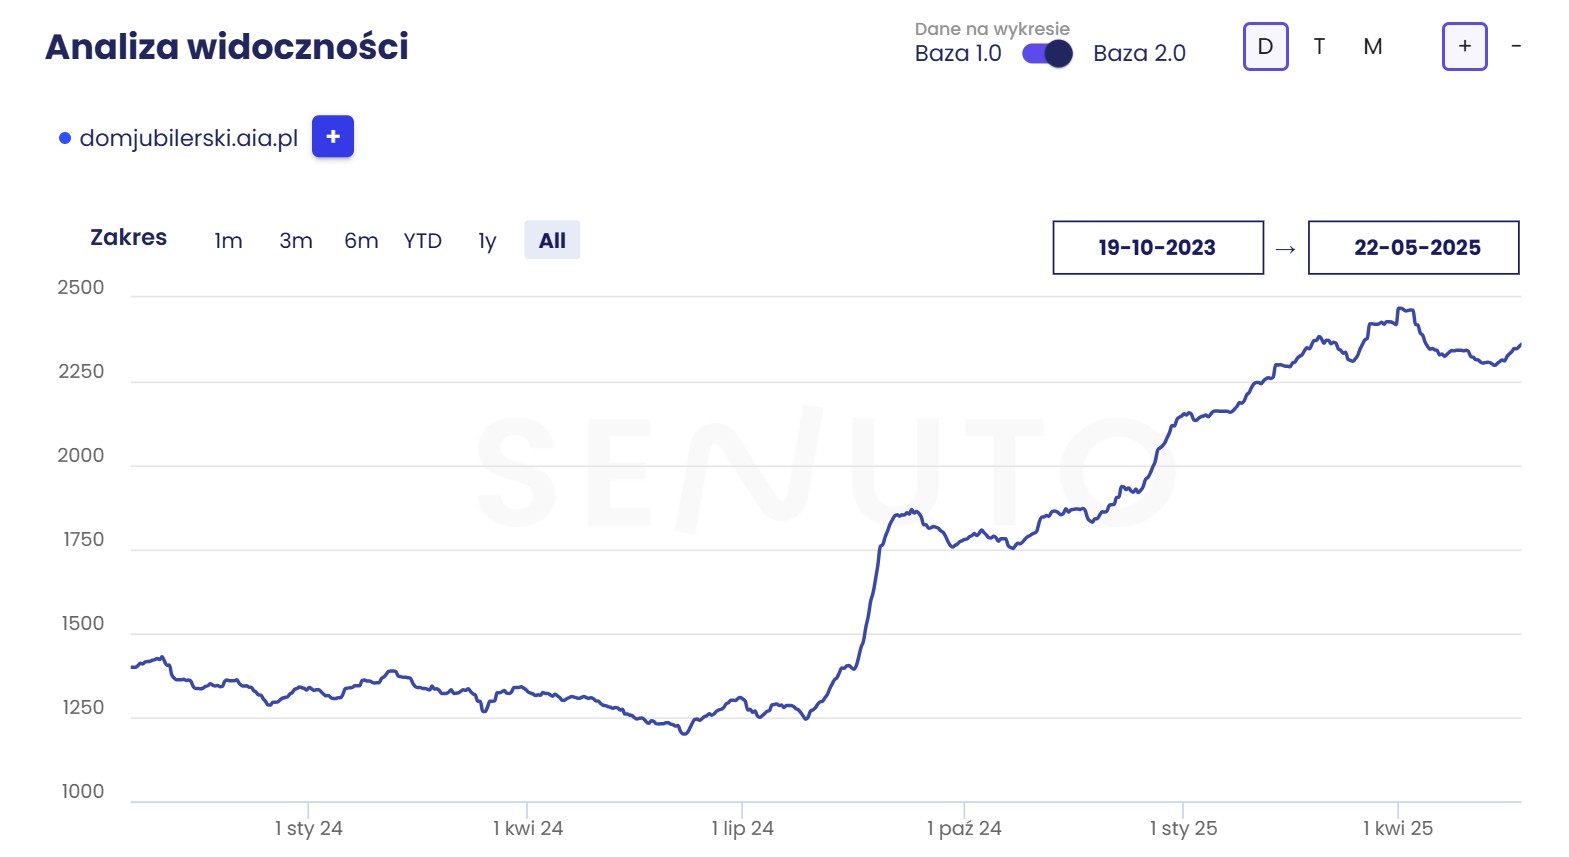The height and width of the screenshot is (857, 1569).
Task: Select daily granularity D
Action: [x=1265, y=47]
